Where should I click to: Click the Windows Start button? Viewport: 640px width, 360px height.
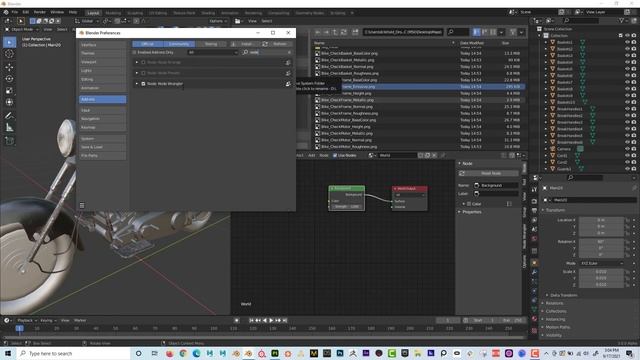[x=8, y=353]
